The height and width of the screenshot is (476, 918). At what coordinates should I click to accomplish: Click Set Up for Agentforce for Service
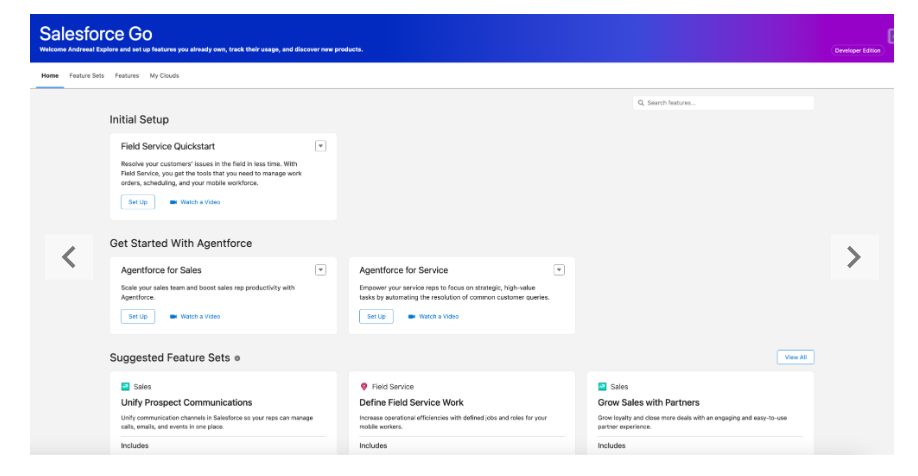(376, 316)
